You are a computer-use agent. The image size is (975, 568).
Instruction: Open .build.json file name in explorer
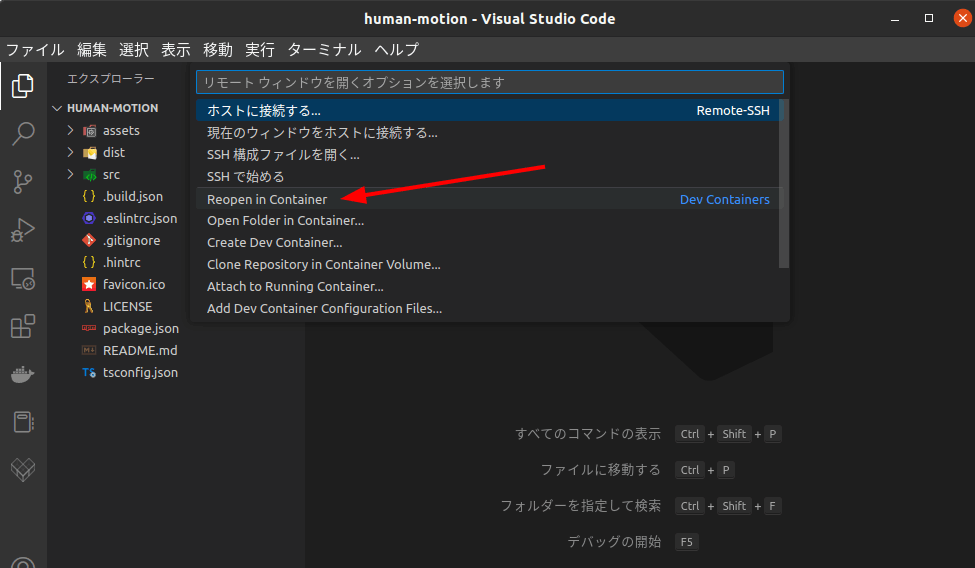coord(133,197)
